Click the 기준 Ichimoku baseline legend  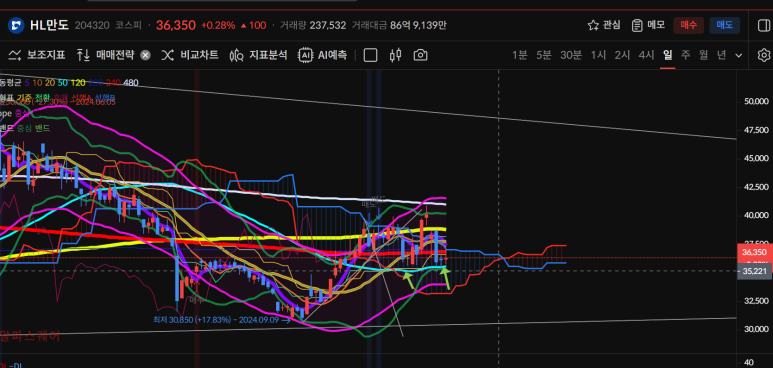click(24, 97)
